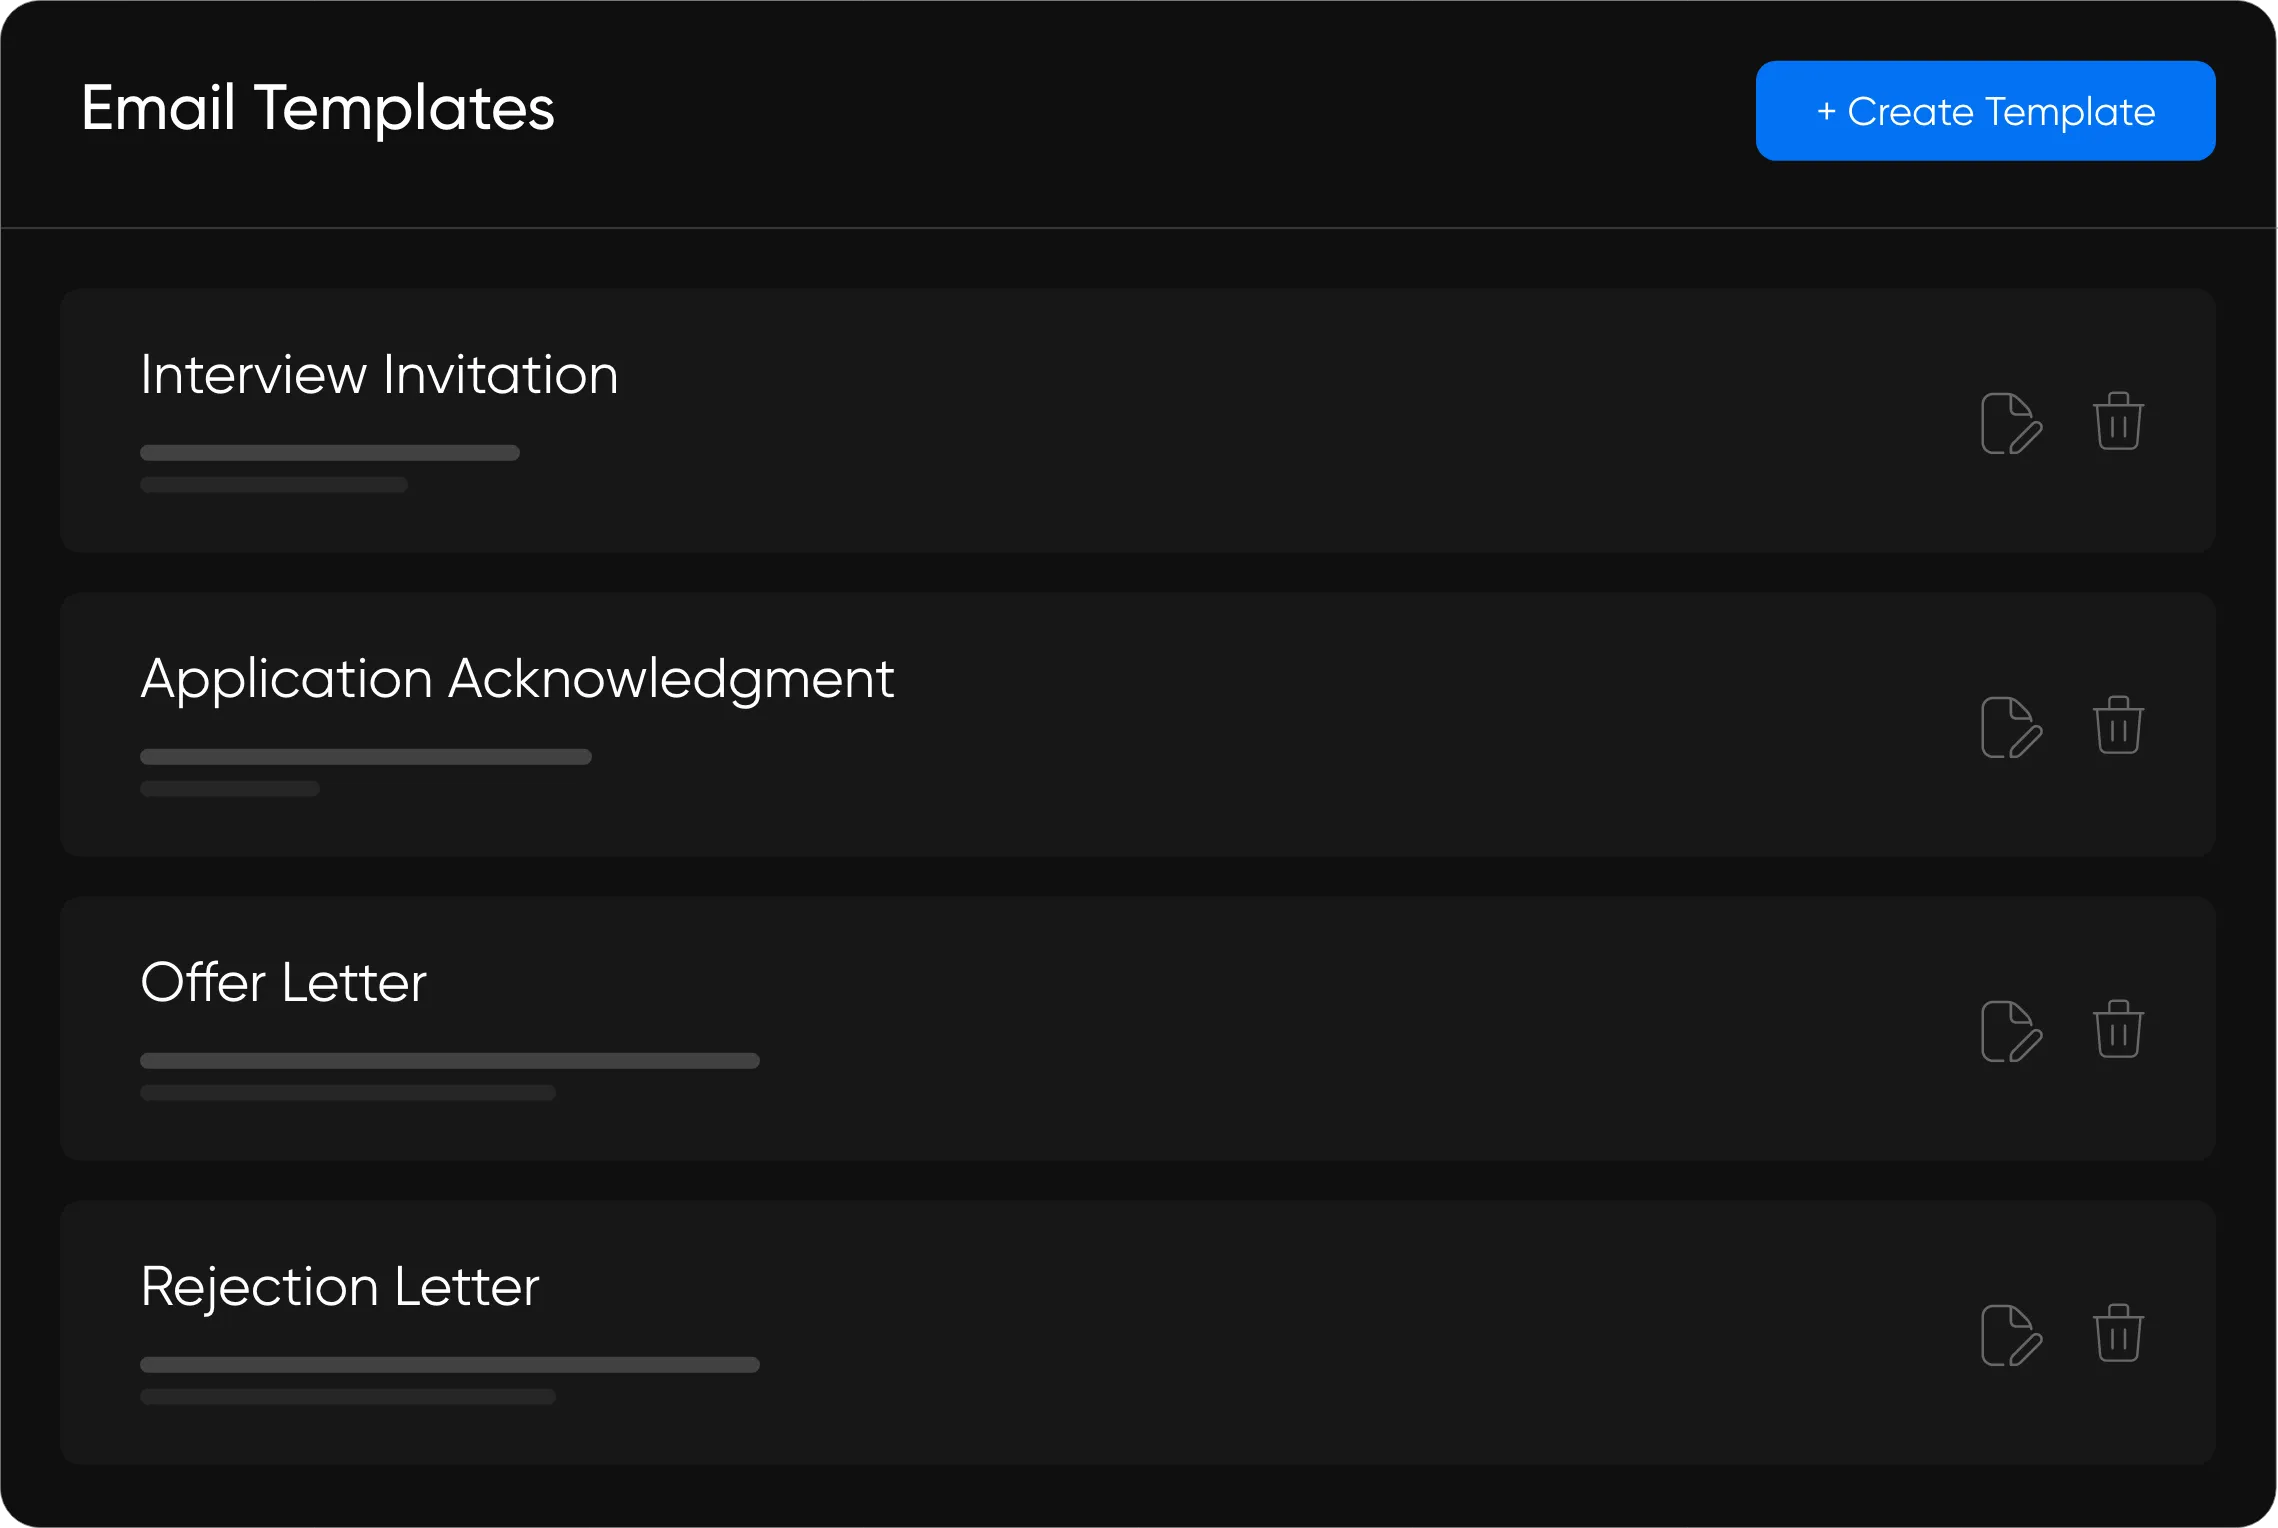This screenshot has width=2278, height=1528.
Task: Open the Interview Invitation title
Action: 379,375
